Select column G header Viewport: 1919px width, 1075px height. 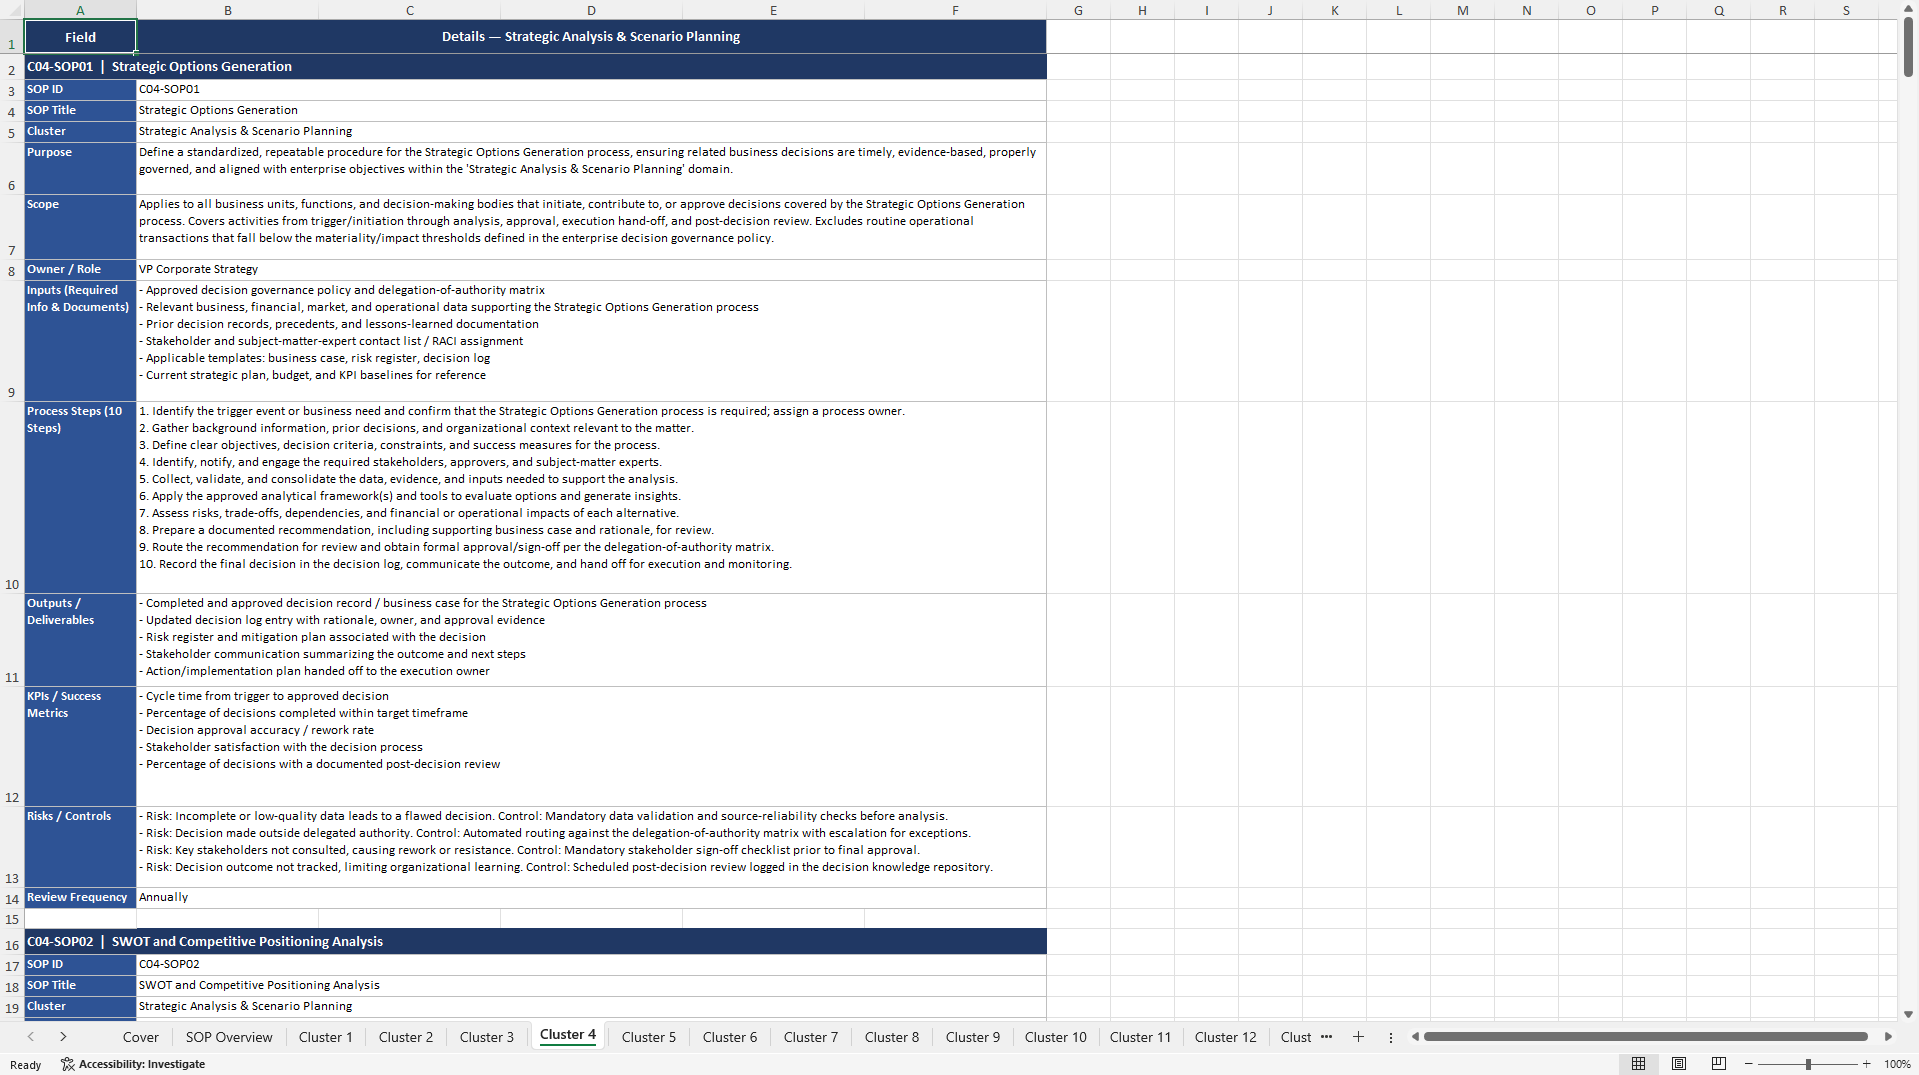pos(1078,10)
